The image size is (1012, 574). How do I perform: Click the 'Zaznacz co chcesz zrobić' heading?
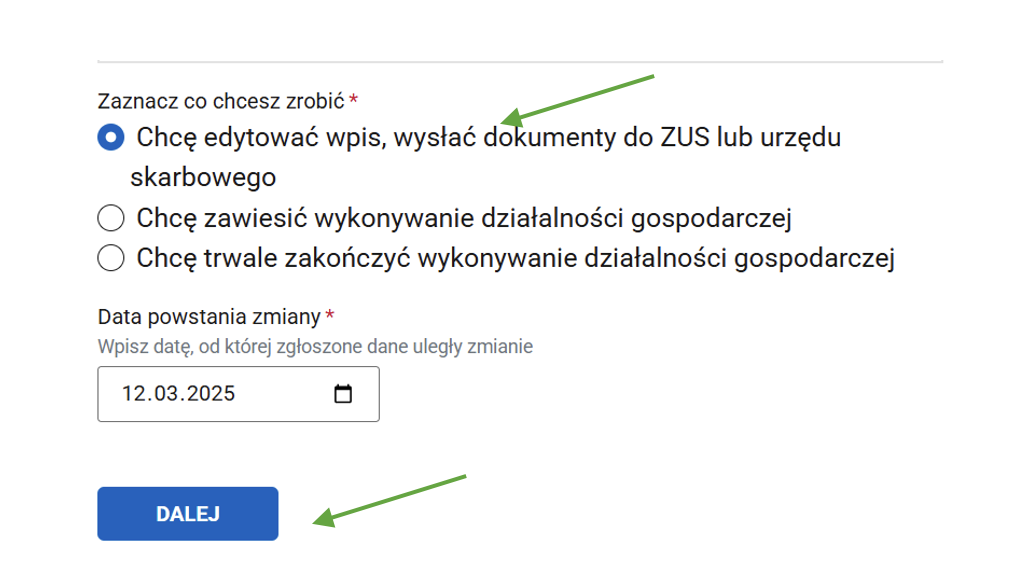(x=221, y=101)
